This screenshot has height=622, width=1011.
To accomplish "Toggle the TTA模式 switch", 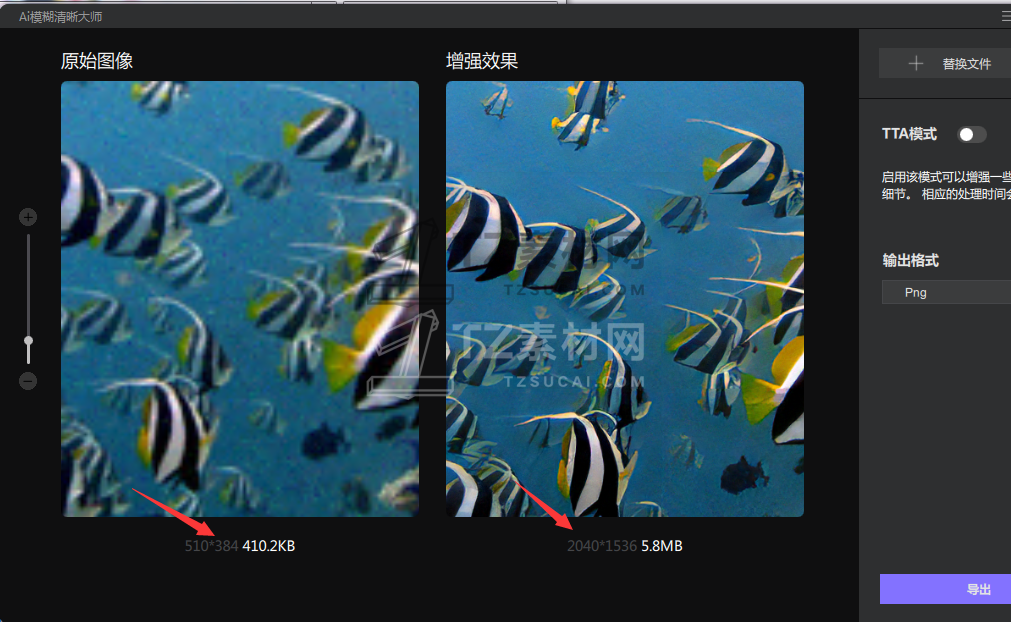I will 972,134.
